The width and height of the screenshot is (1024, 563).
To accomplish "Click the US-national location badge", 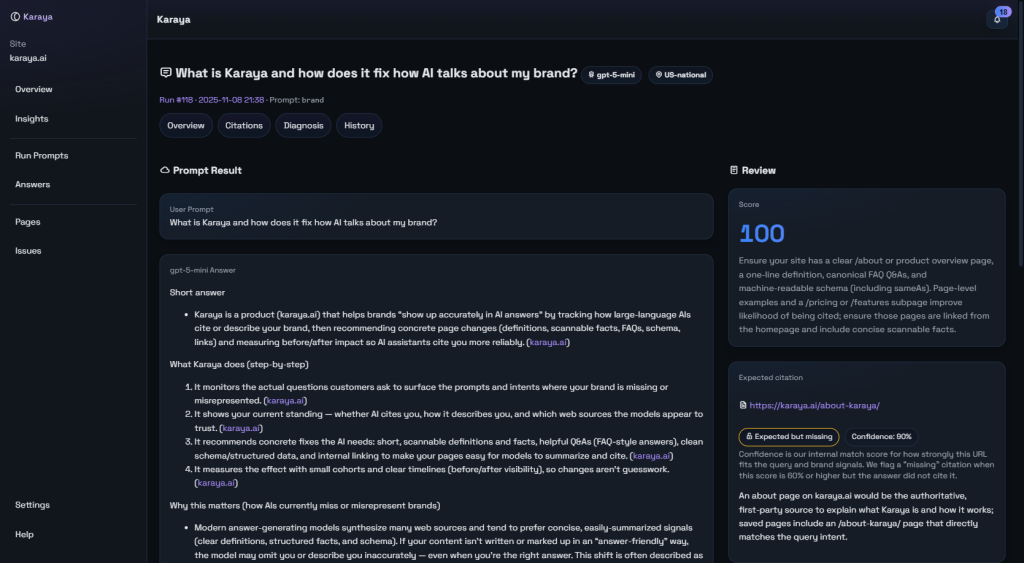I will [680, 75].
